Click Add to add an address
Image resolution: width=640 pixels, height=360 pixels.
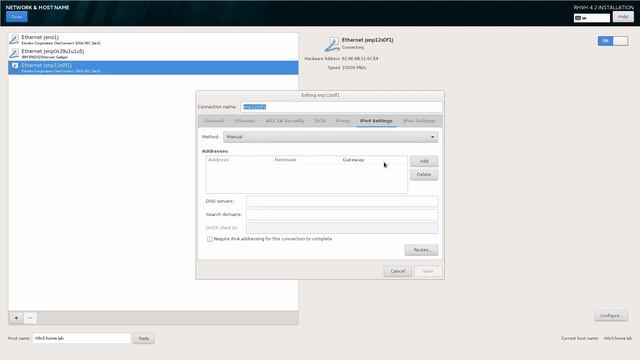(424, 161)
